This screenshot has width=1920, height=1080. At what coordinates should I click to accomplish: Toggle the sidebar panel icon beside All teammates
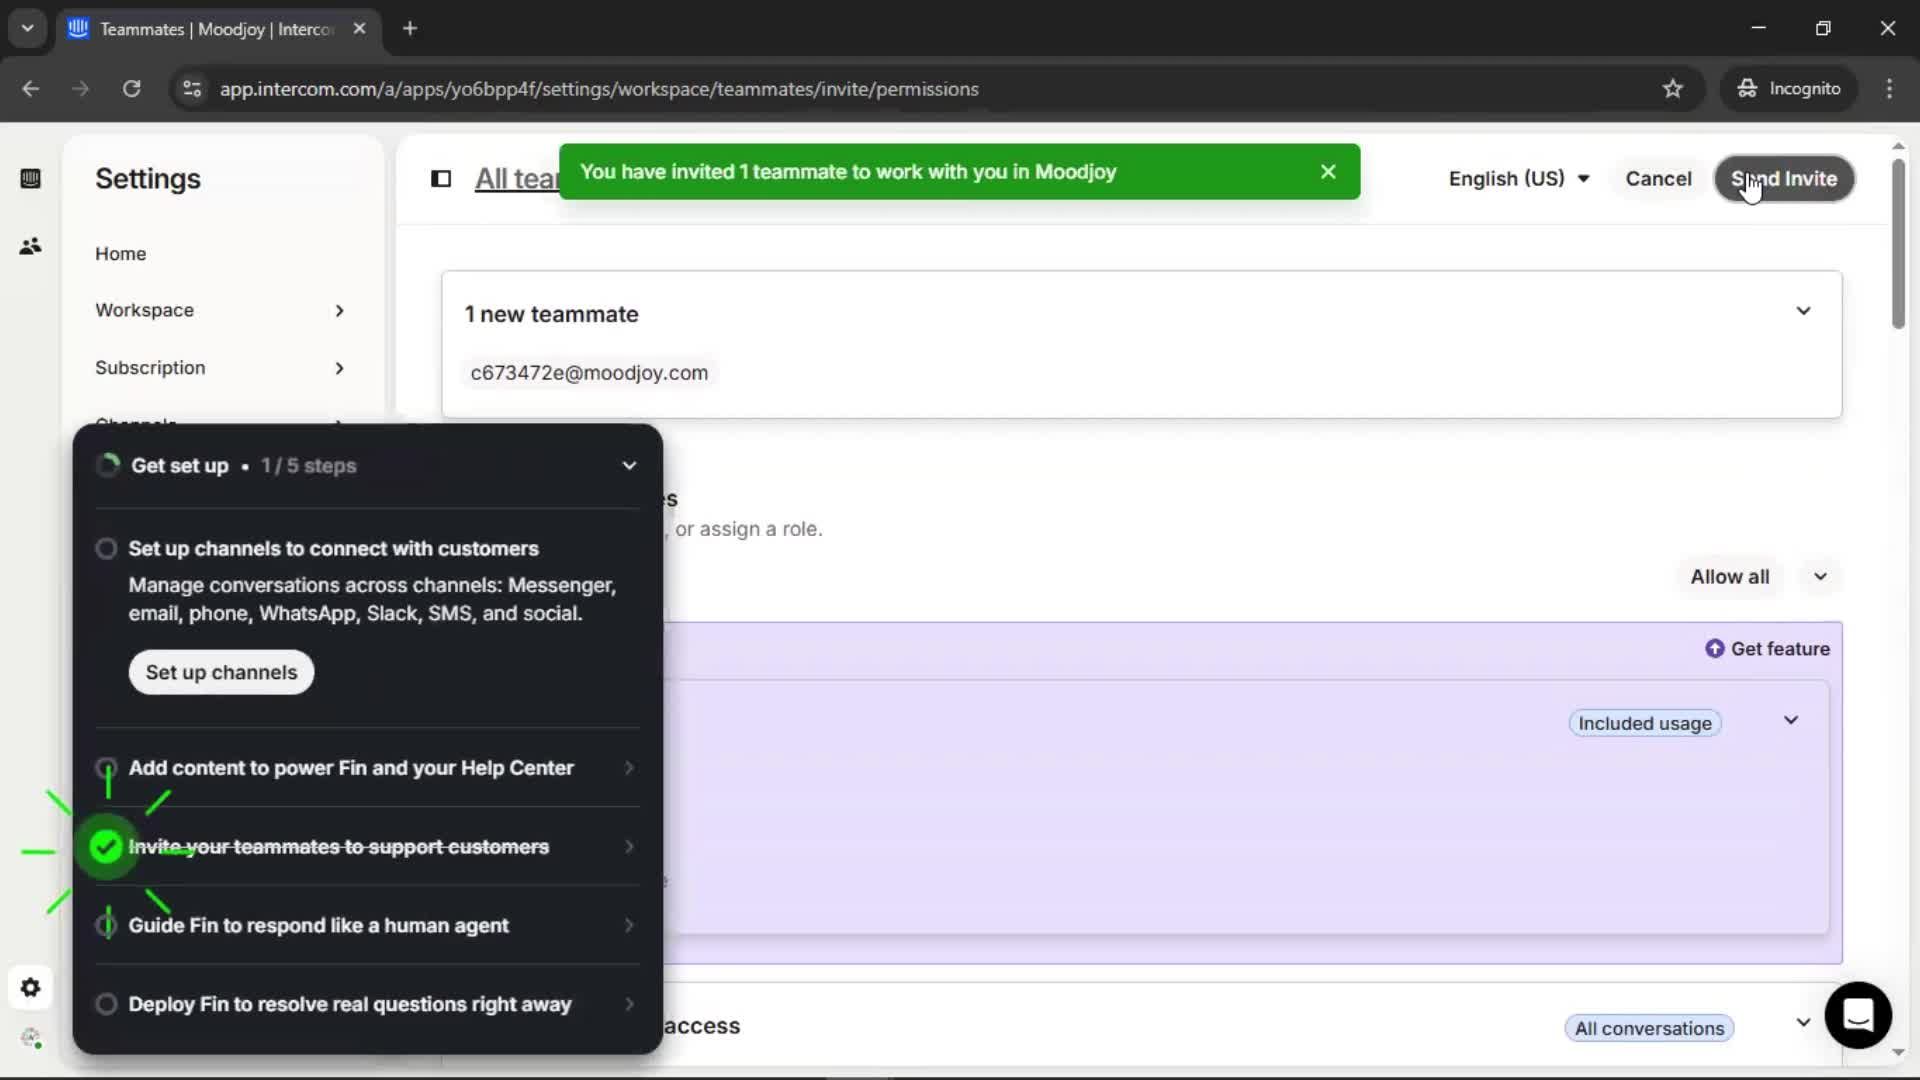coord(441,179)
